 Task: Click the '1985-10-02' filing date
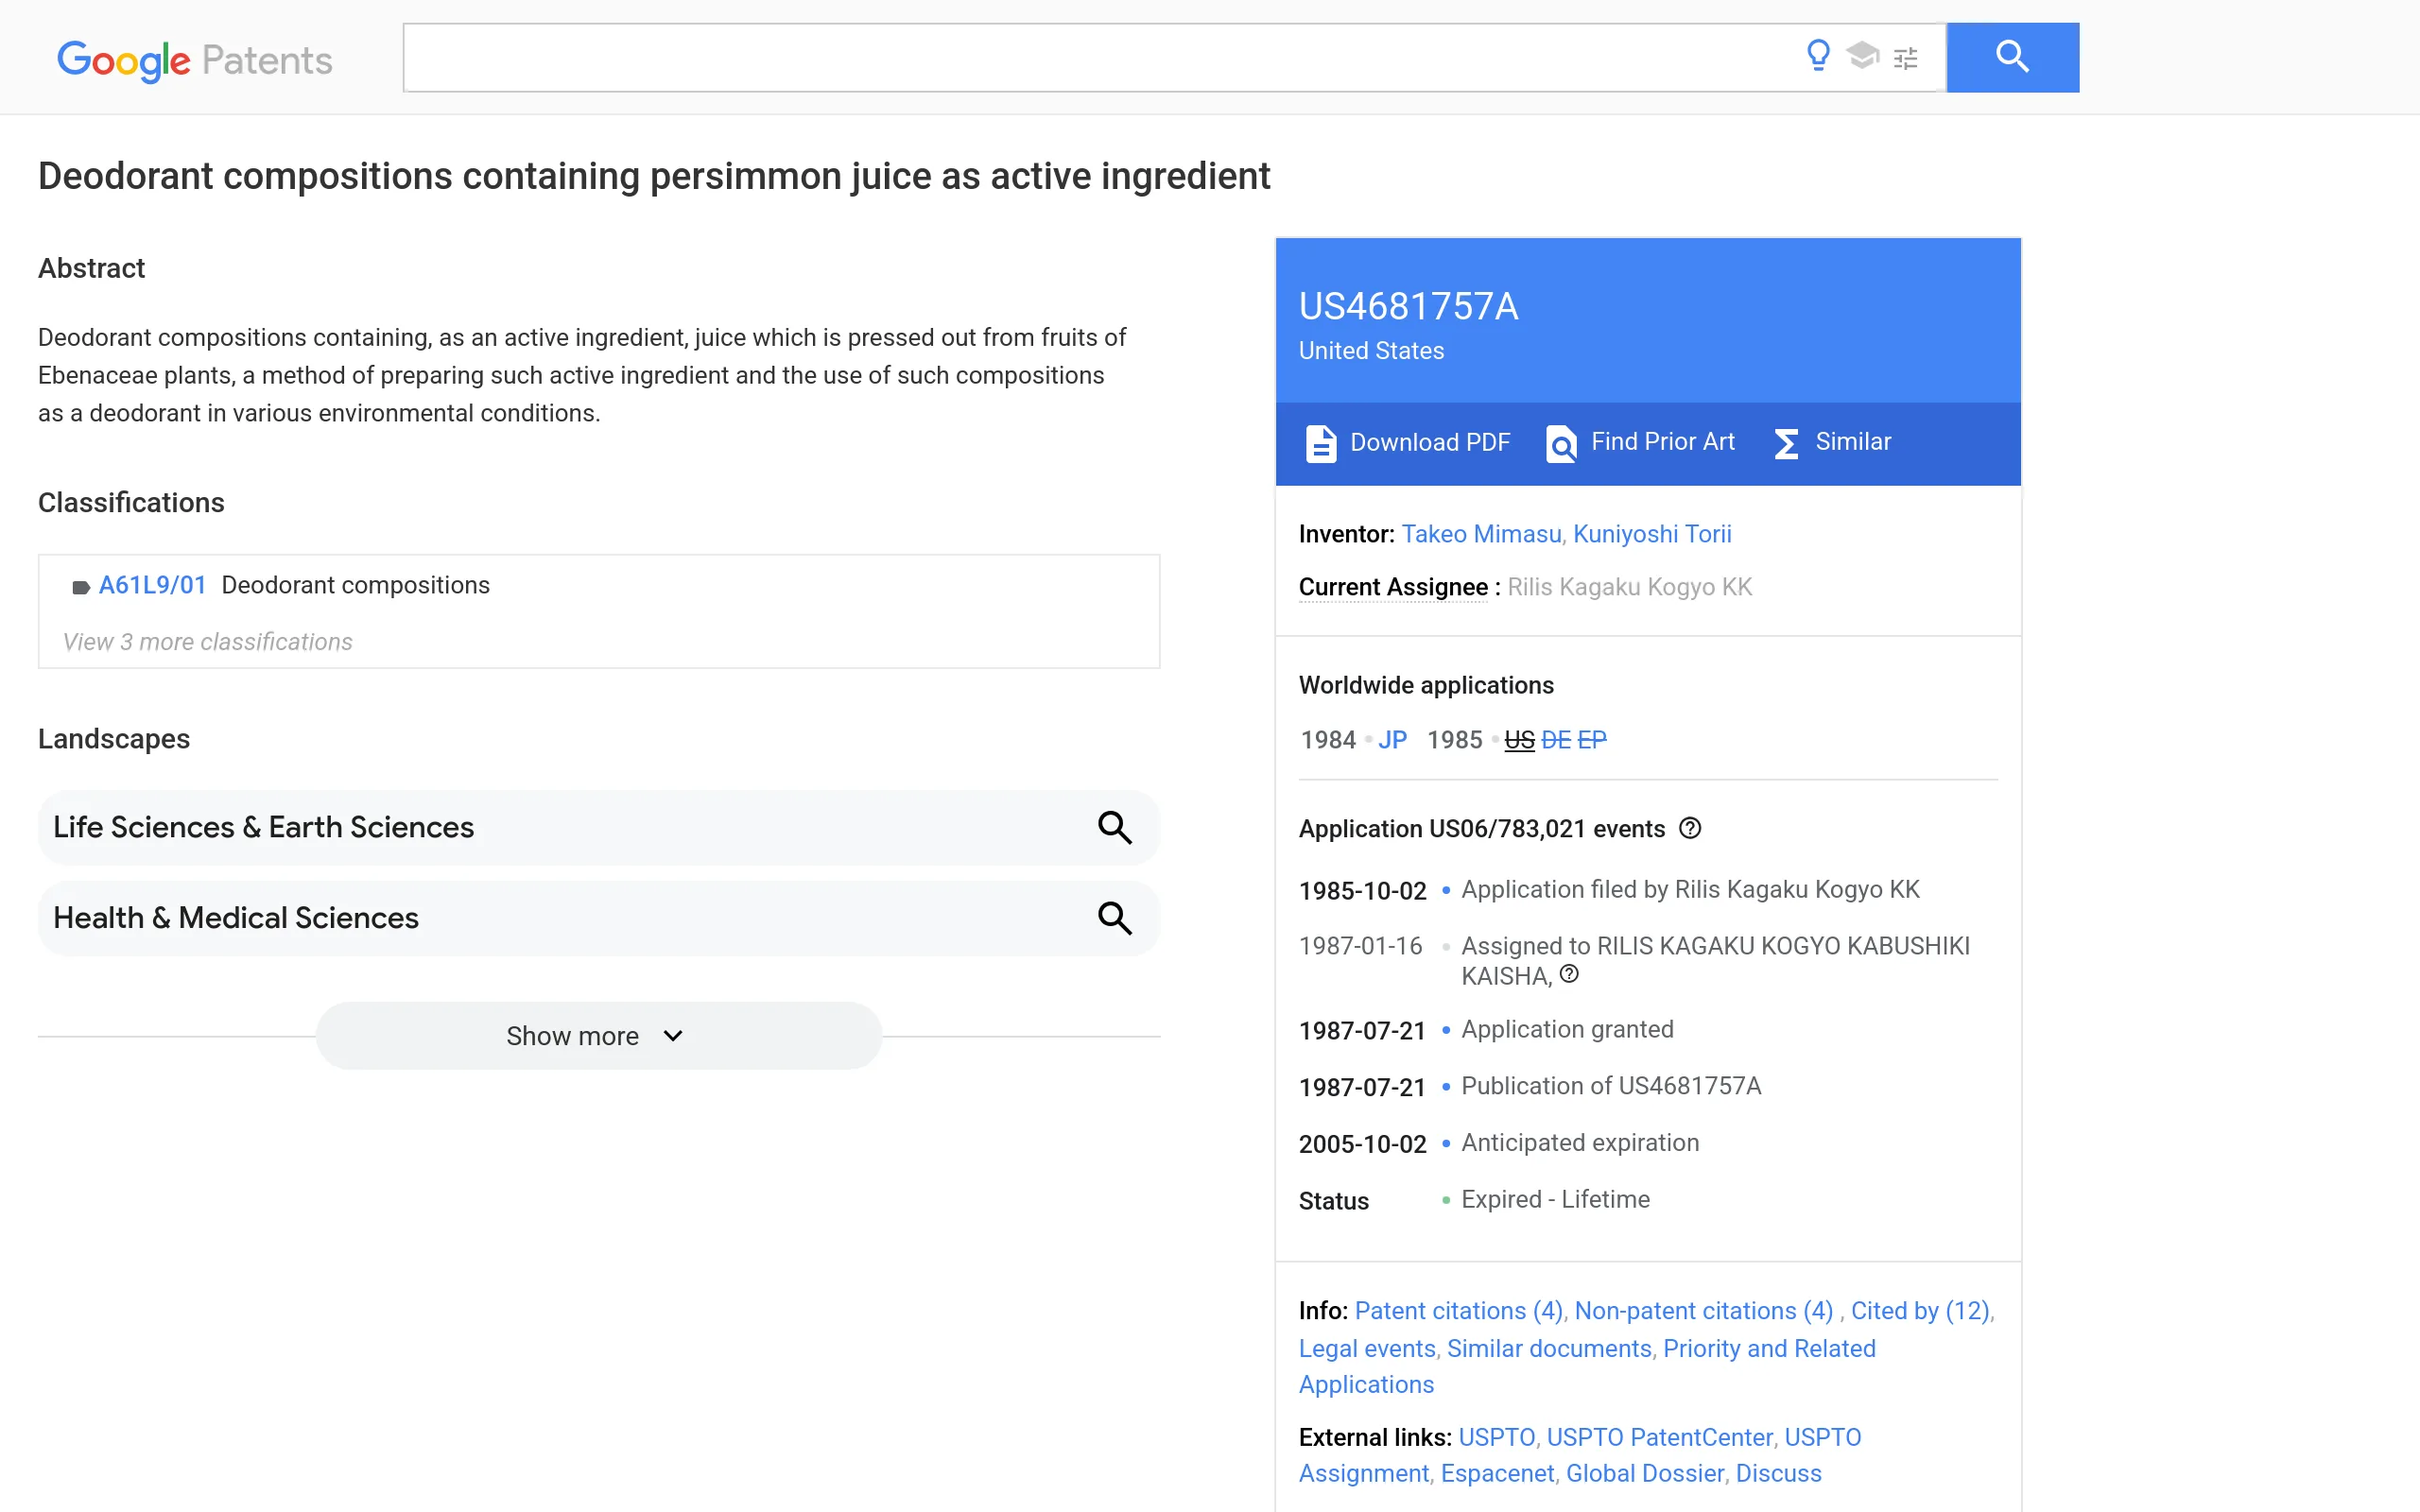[x=1362, y=891]
